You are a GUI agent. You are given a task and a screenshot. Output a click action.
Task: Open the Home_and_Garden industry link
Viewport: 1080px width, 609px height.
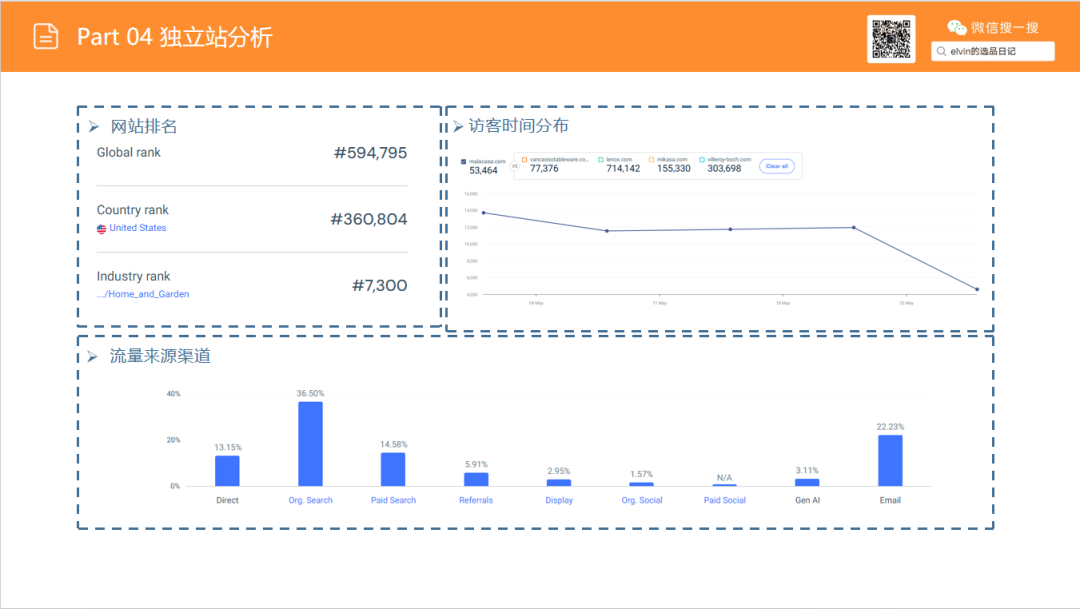coord(143,294)
